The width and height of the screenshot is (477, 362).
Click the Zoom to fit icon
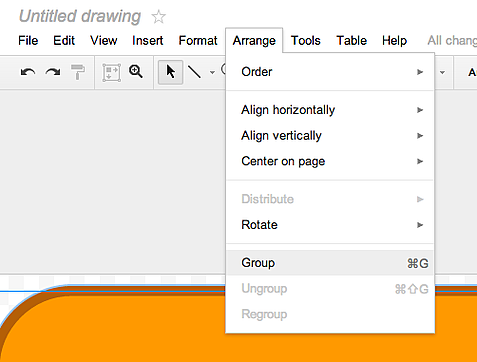click(x=111, y=73)
